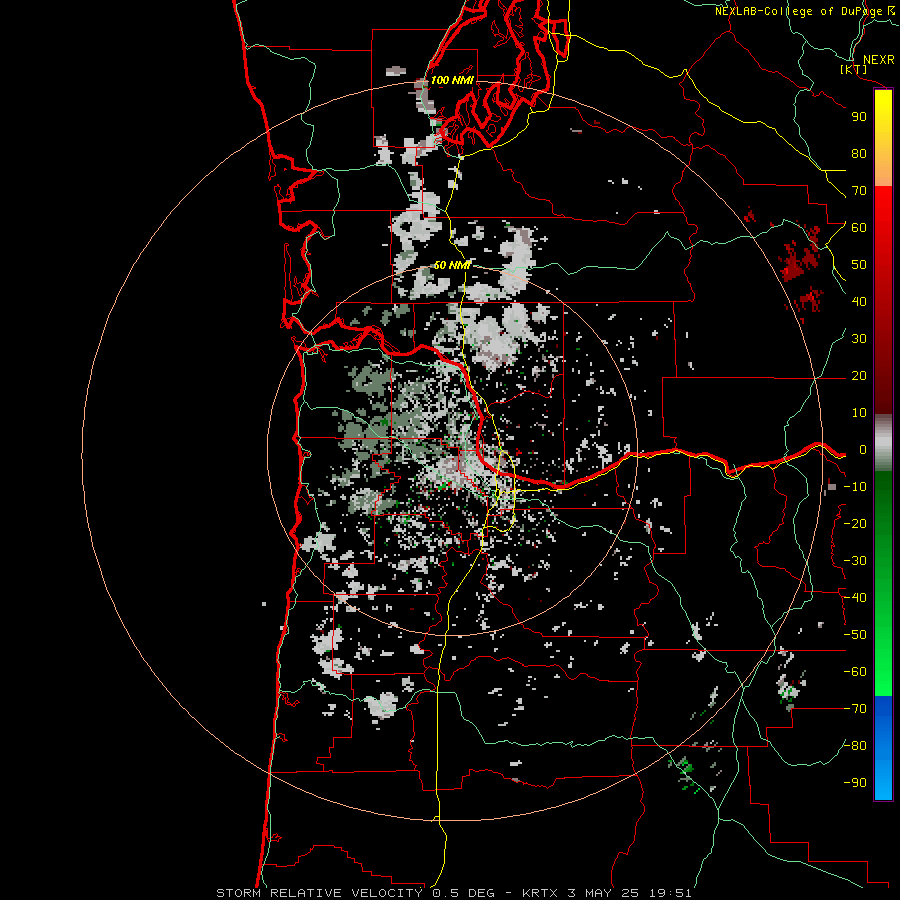The width and height of the screenshot is (900, 900).
Task: Select the -90 tick label on colorbar
Action: [855, 783]
